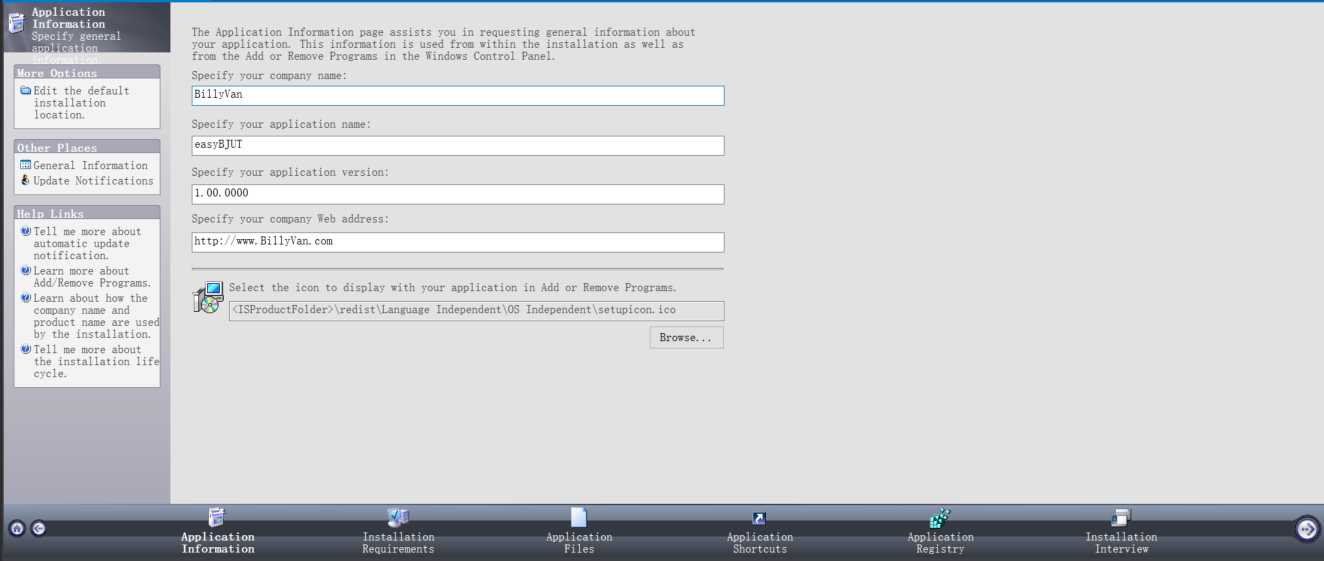Image resolution: width=1324 pixels, height=561 pixels.
Task: Click help icon for installation life cycle
Action: pos(26,350)
